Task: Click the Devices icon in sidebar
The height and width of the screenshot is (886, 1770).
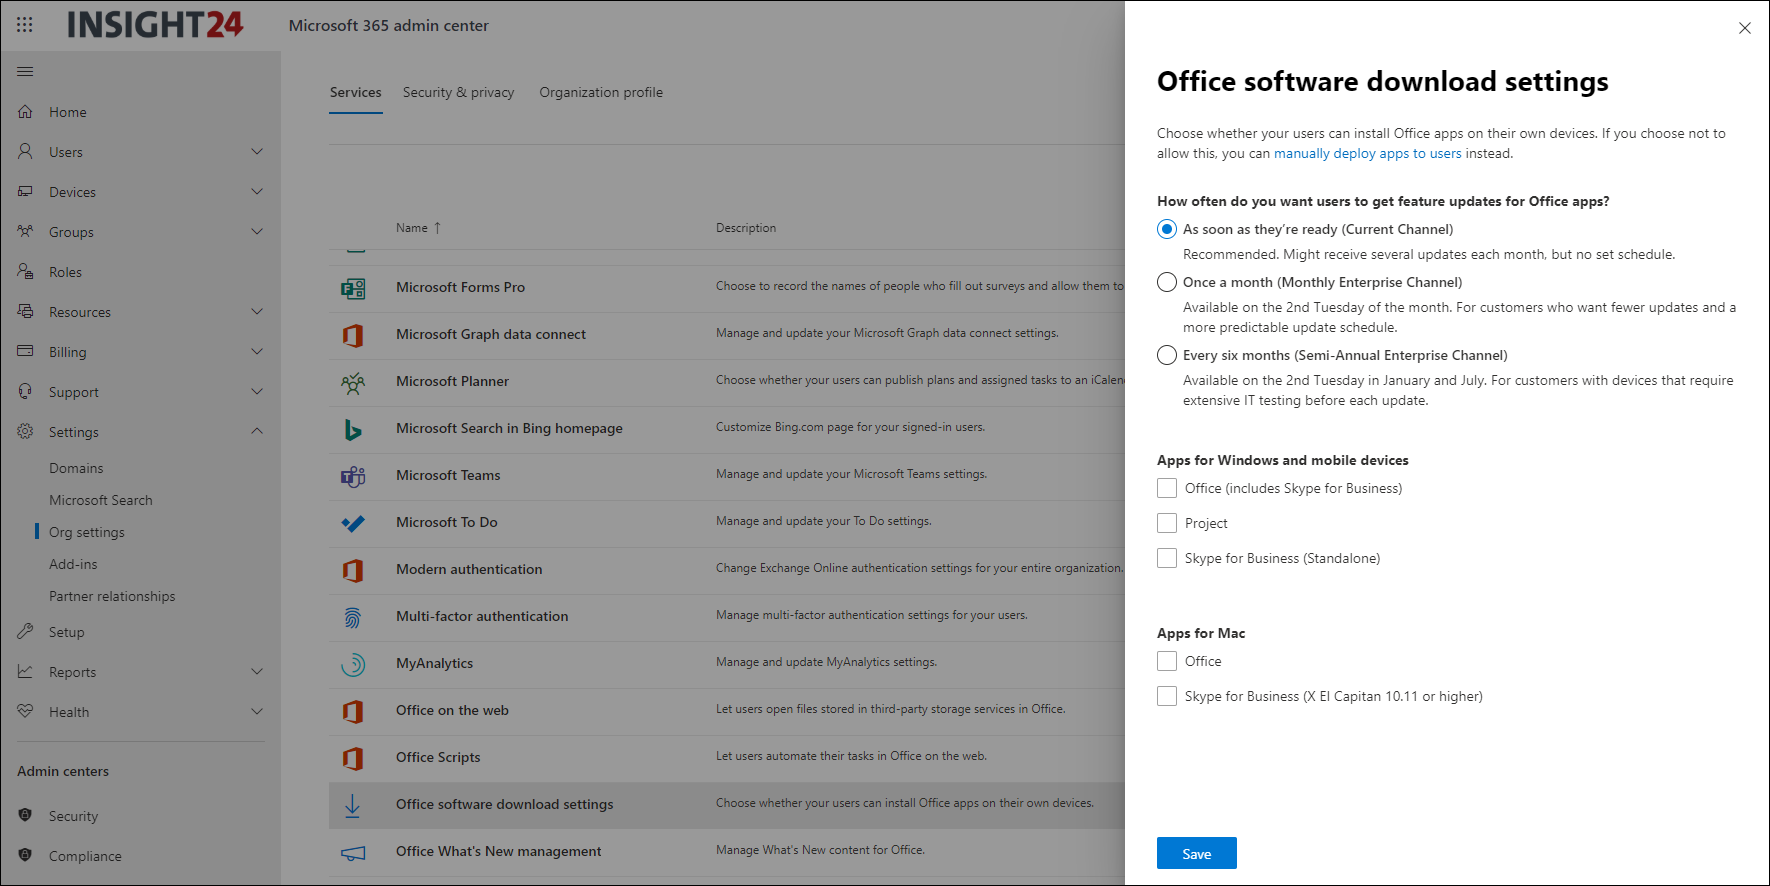Action: [26, 191]
